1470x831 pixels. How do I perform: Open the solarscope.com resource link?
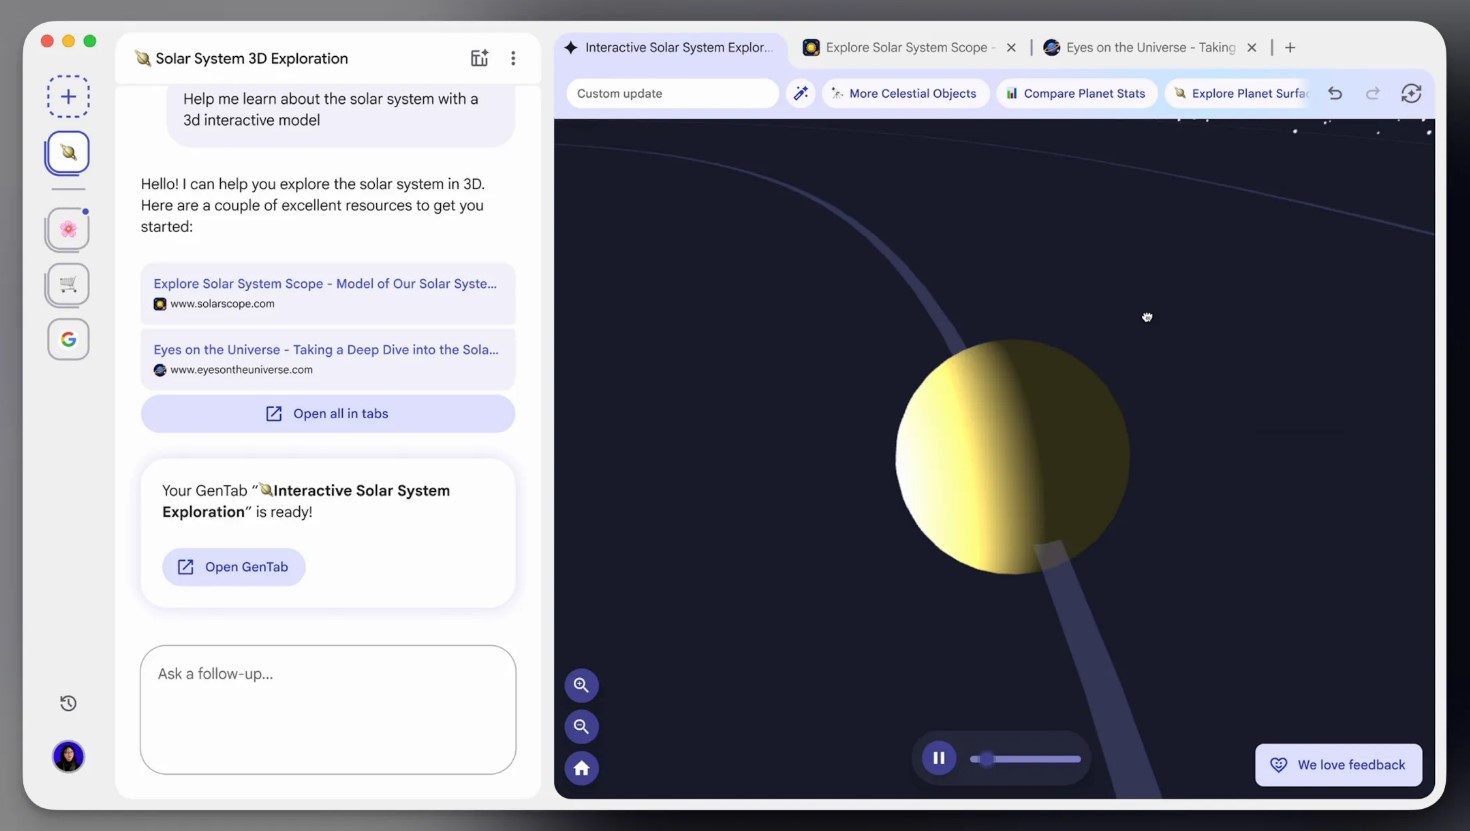325,285
